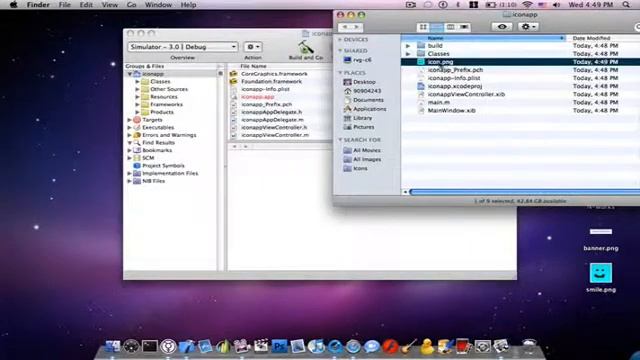Open the Trash in the Dock
Screen dimensions: 640x360
click(x=529, y=347)
